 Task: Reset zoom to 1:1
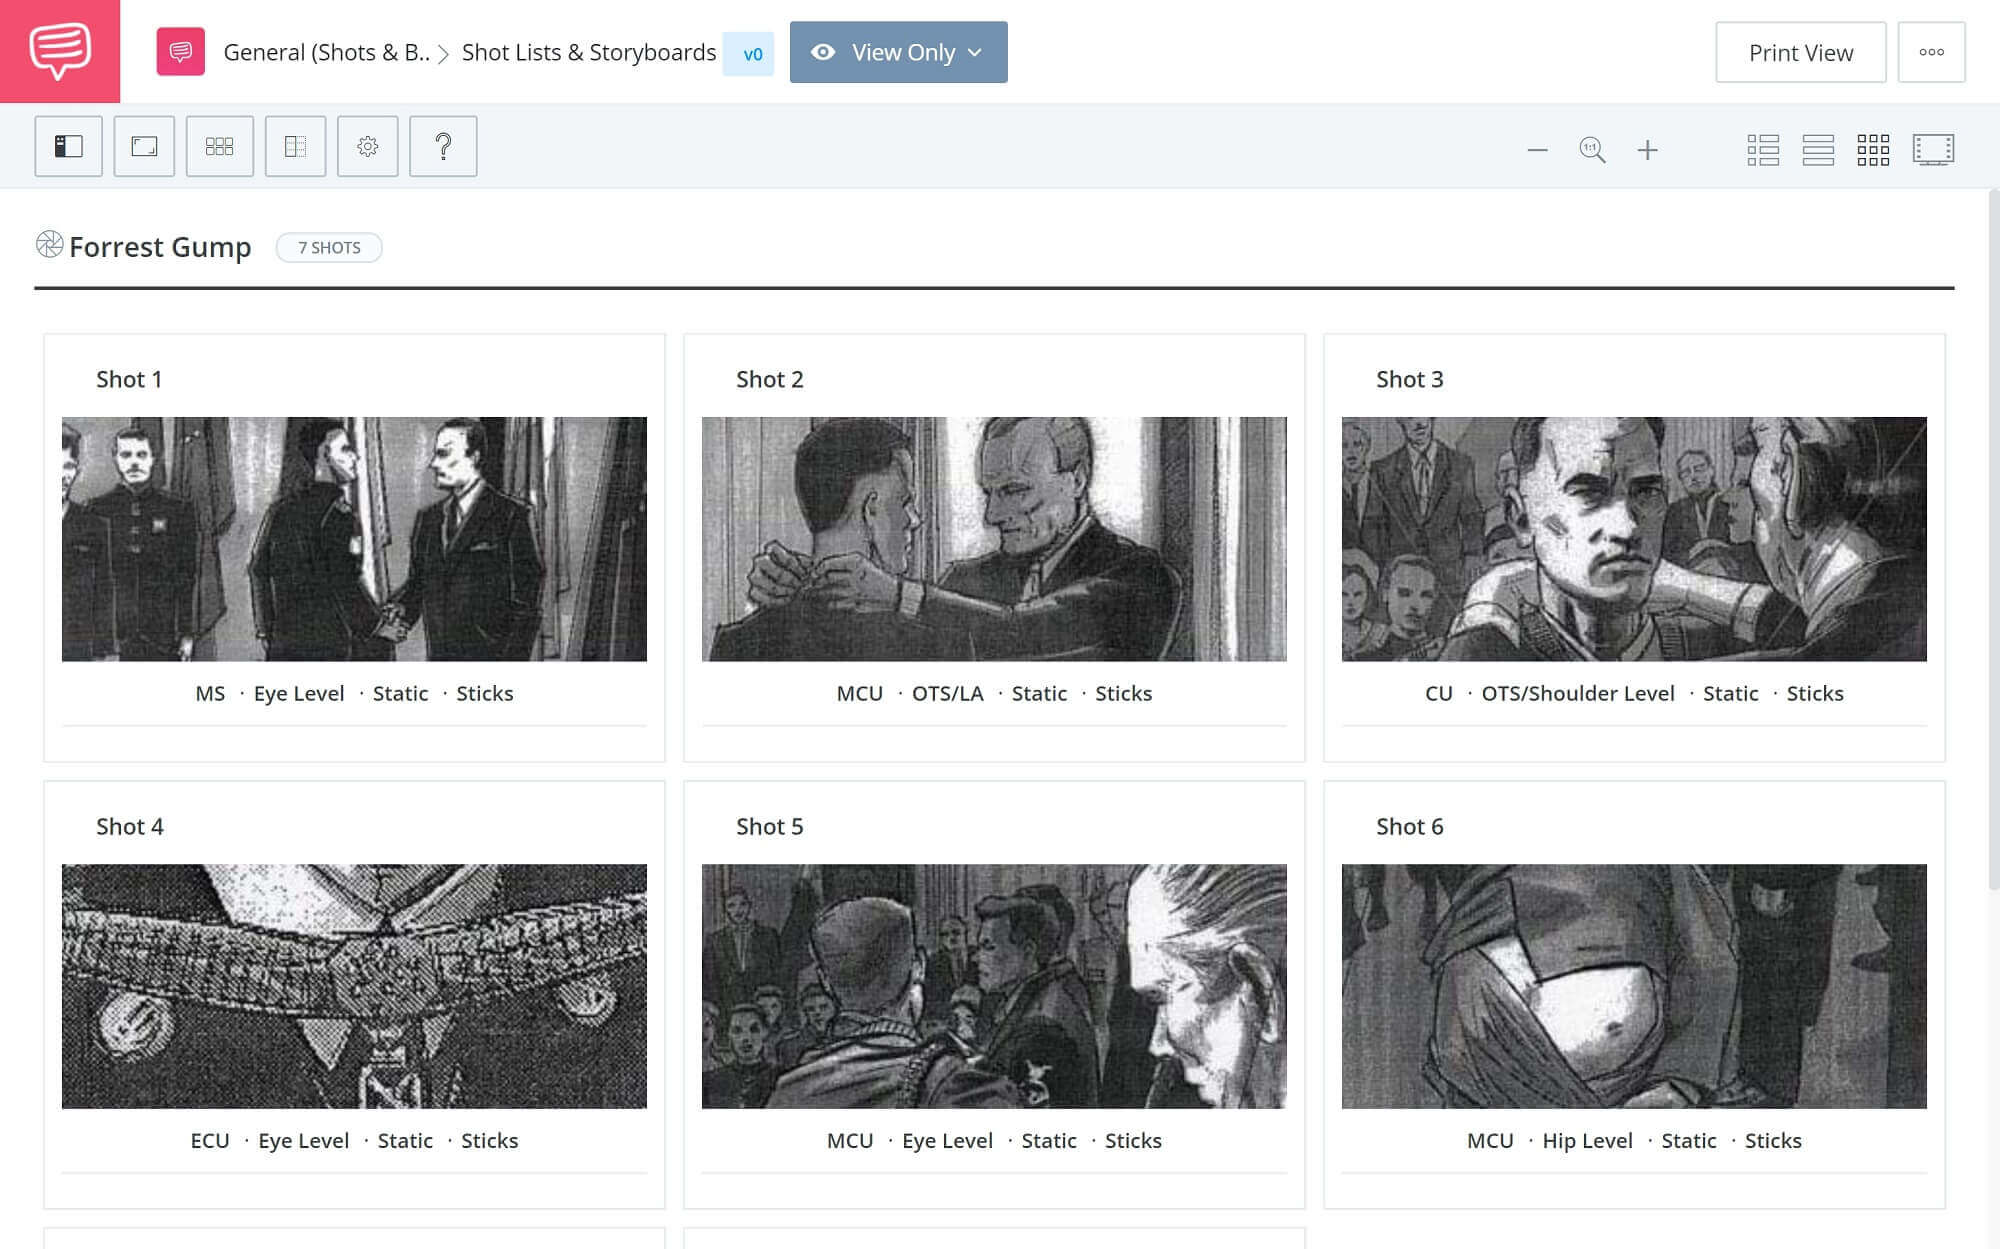1592,149
